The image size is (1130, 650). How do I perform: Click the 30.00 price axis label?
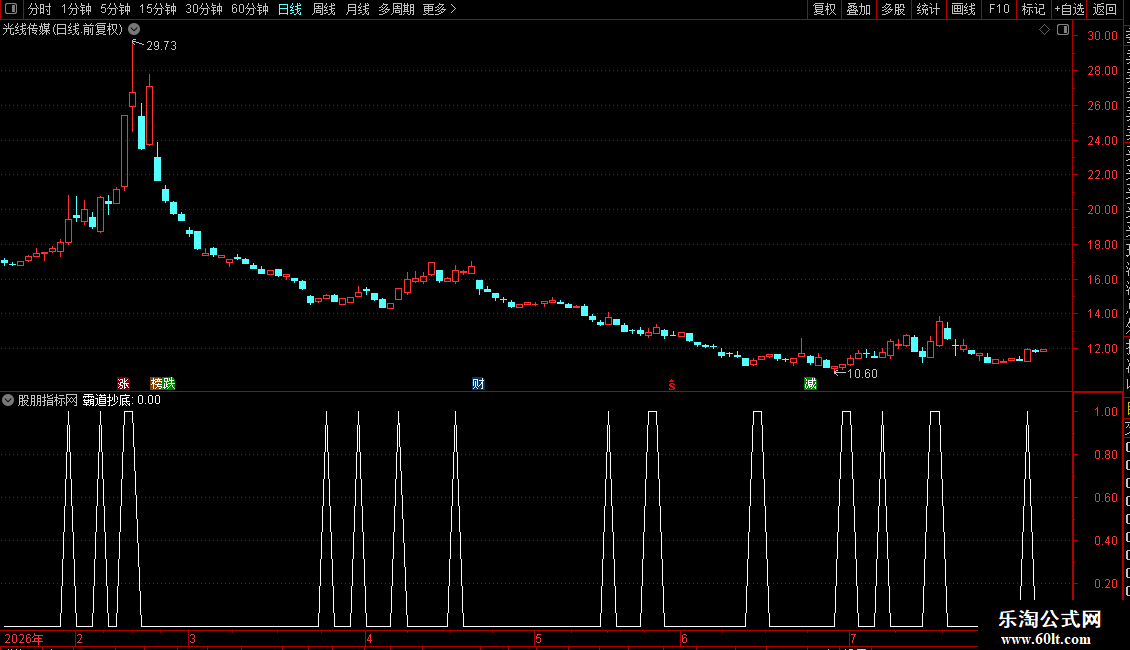[x=1103, y=35]
